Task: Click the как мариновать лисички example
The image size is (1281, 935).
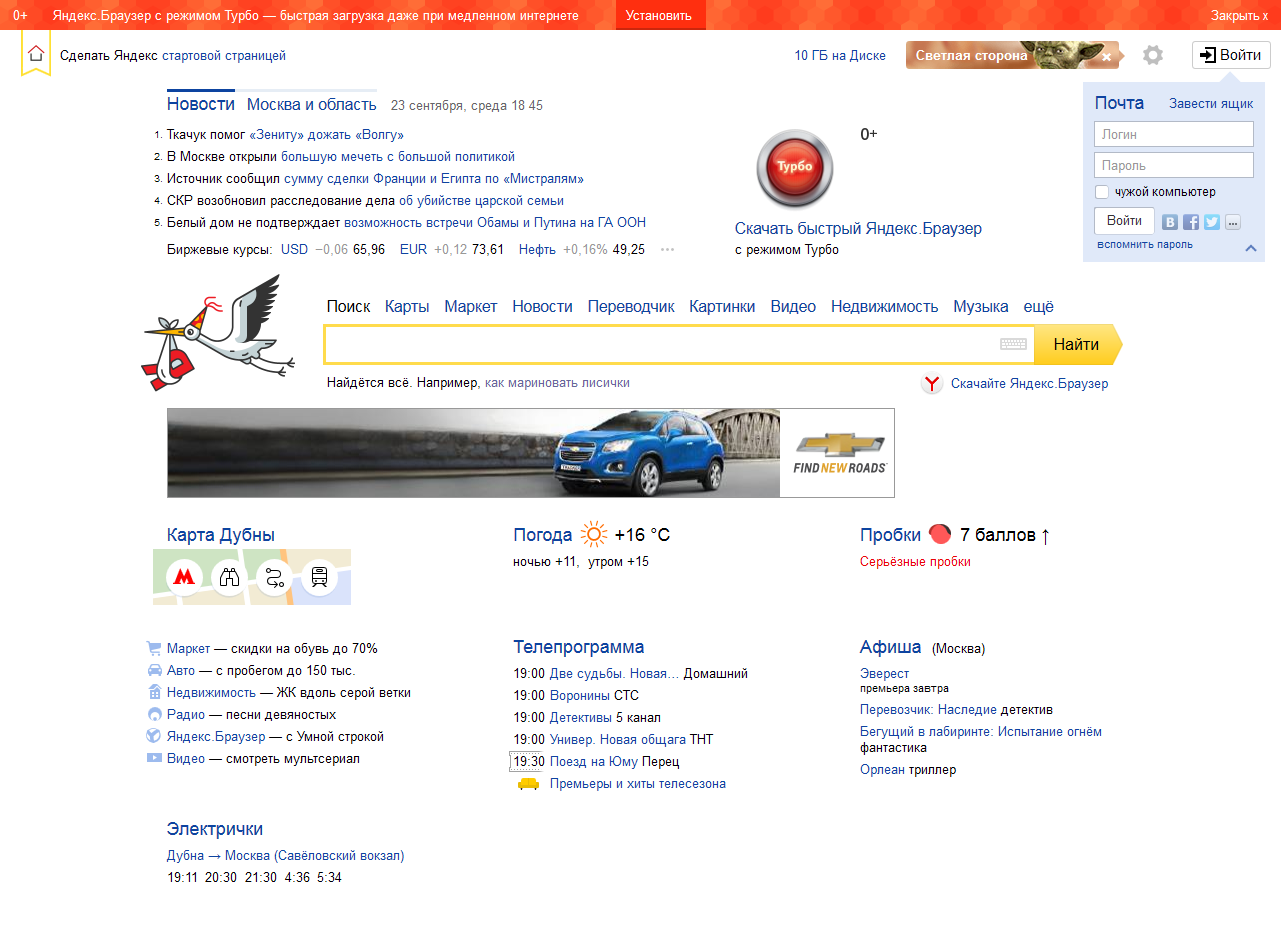Action: [557, 383]
